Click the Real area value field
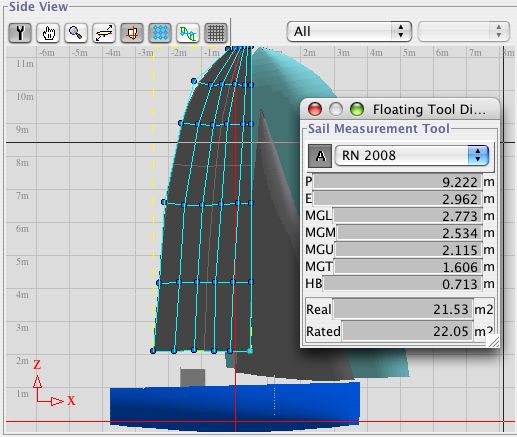Image resolution: width=517 pixels, height=437 pixels. [403, 309]
